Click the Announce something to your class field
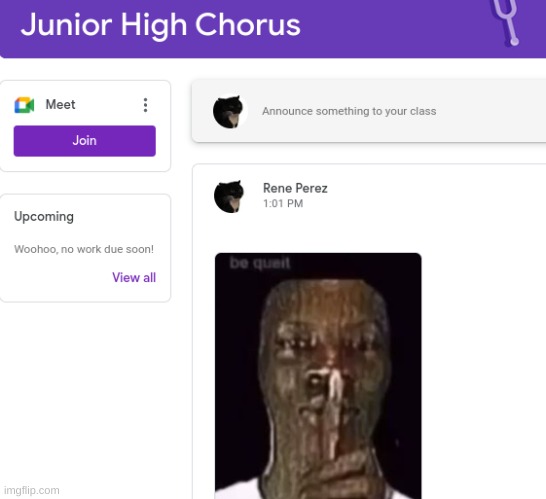 [x=369, y=111]
